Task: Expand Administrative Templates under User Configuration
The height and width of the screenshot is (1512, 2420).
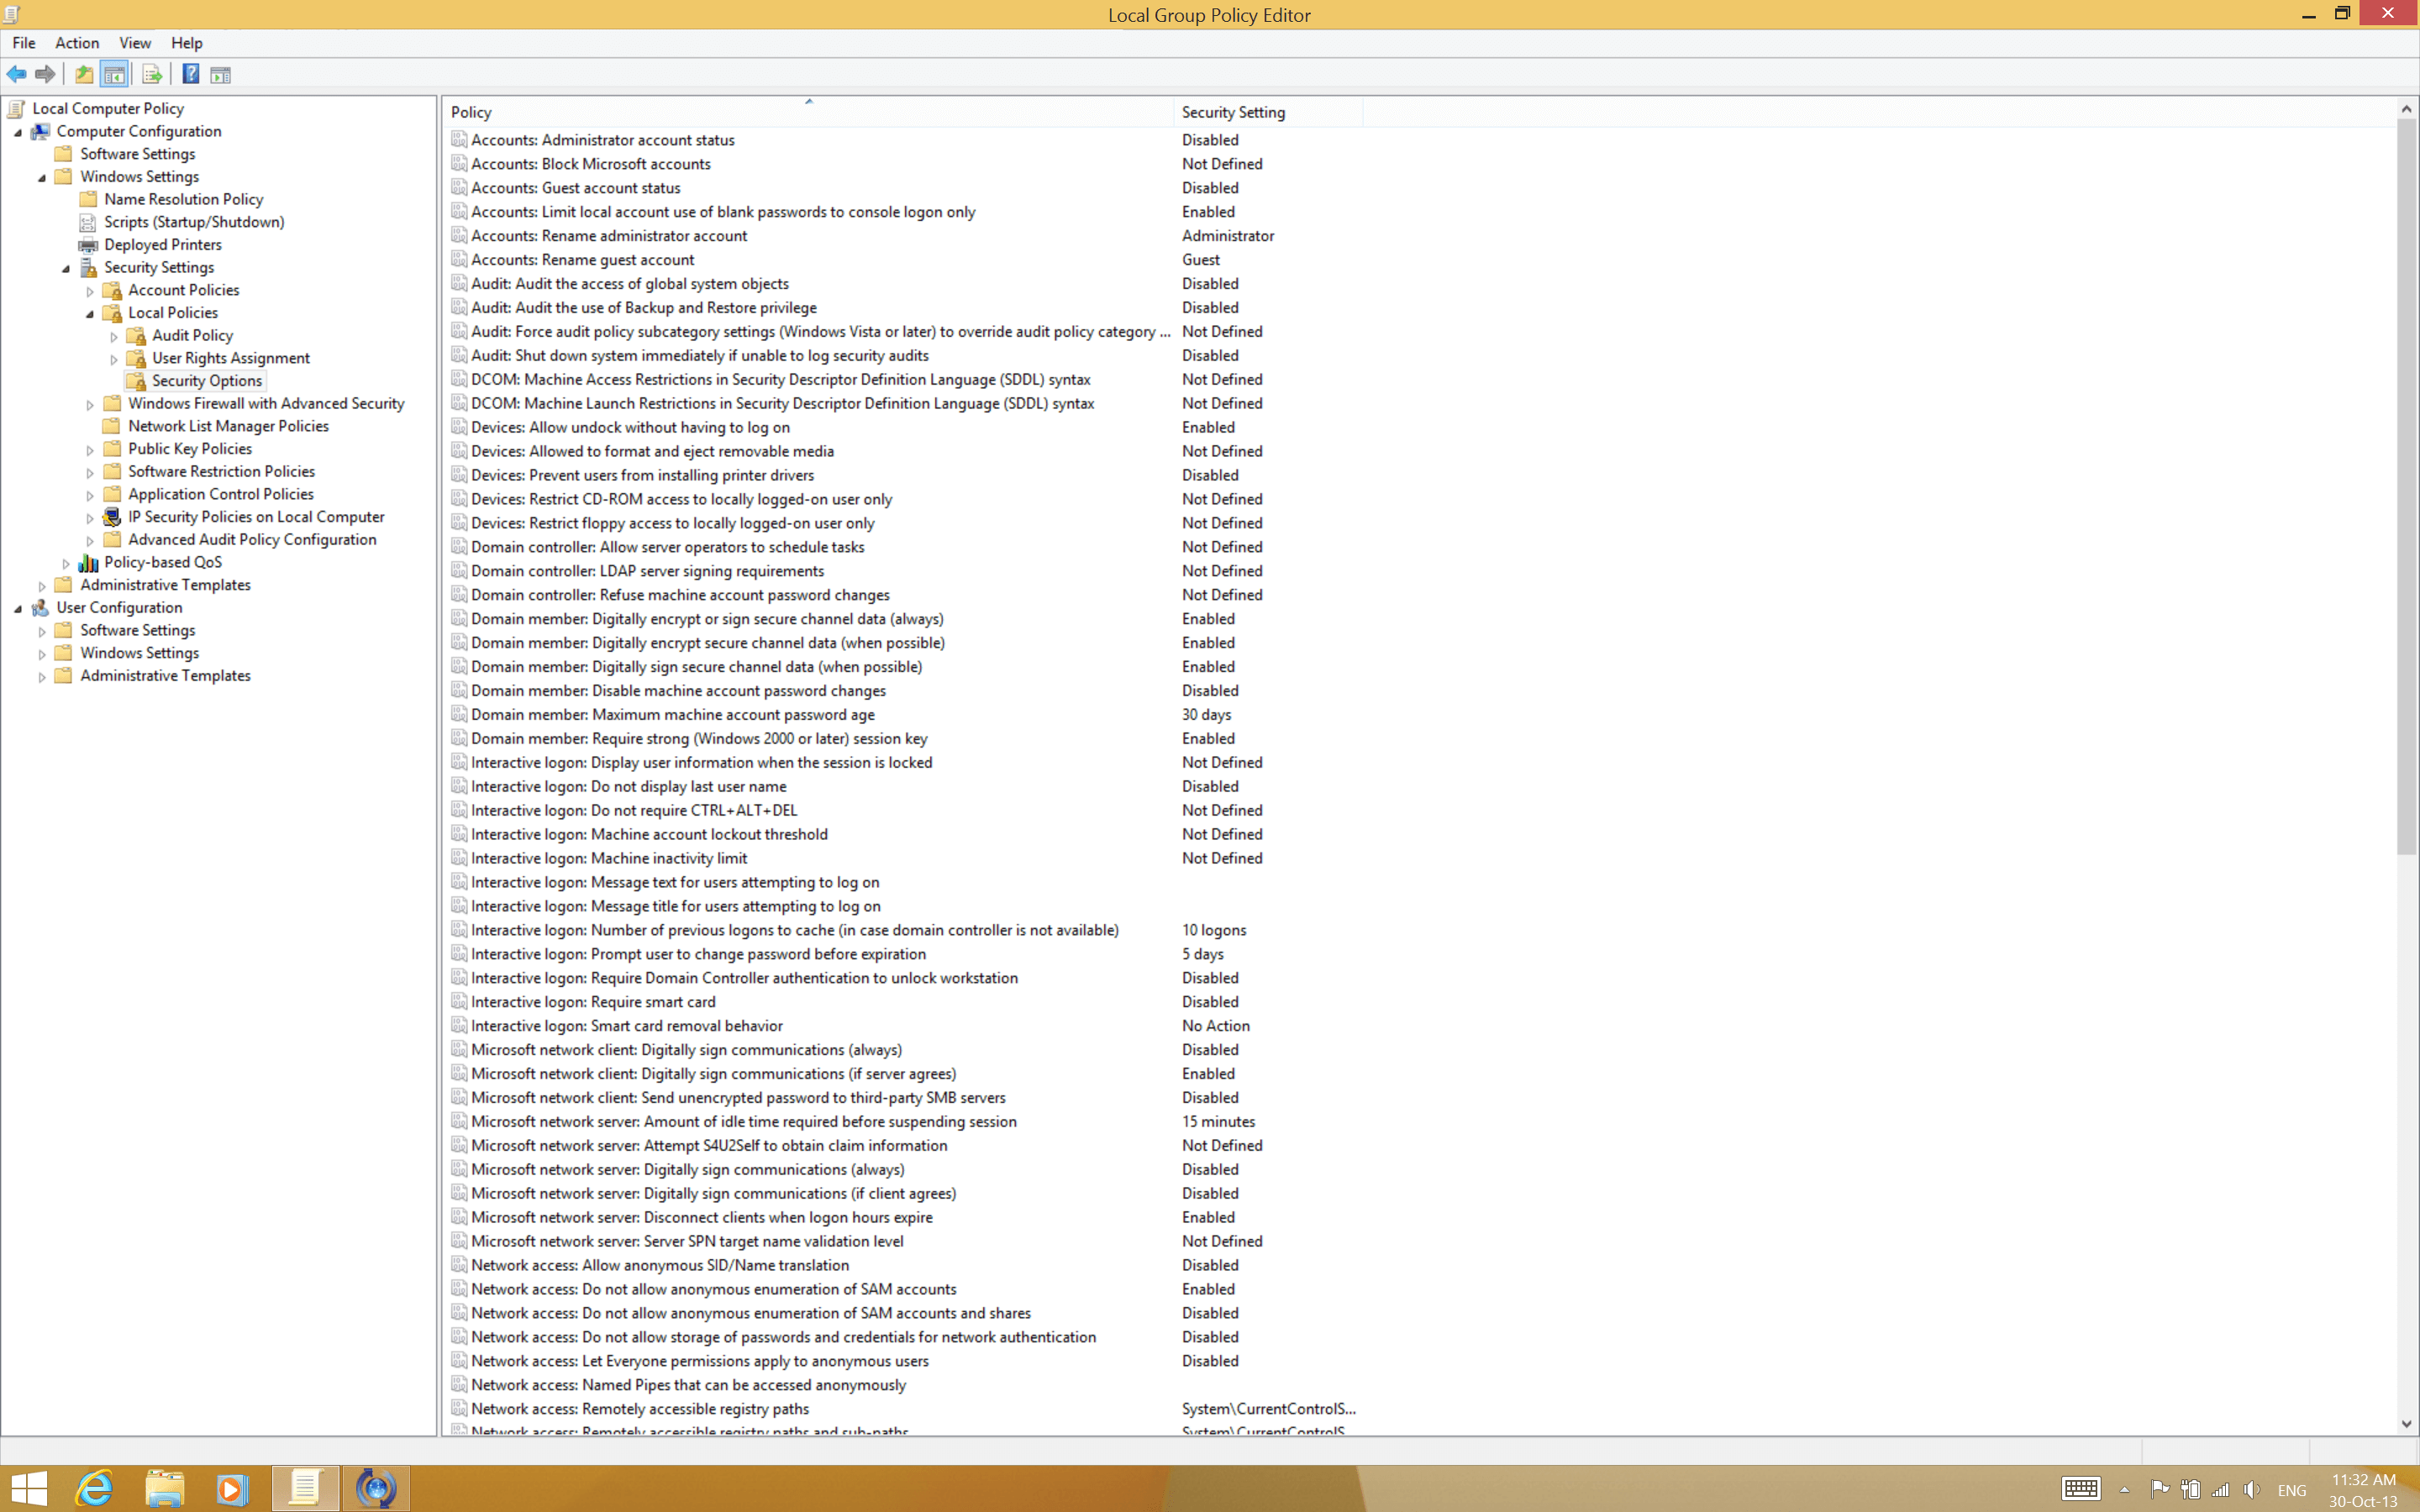Action: tap(42, 677)
